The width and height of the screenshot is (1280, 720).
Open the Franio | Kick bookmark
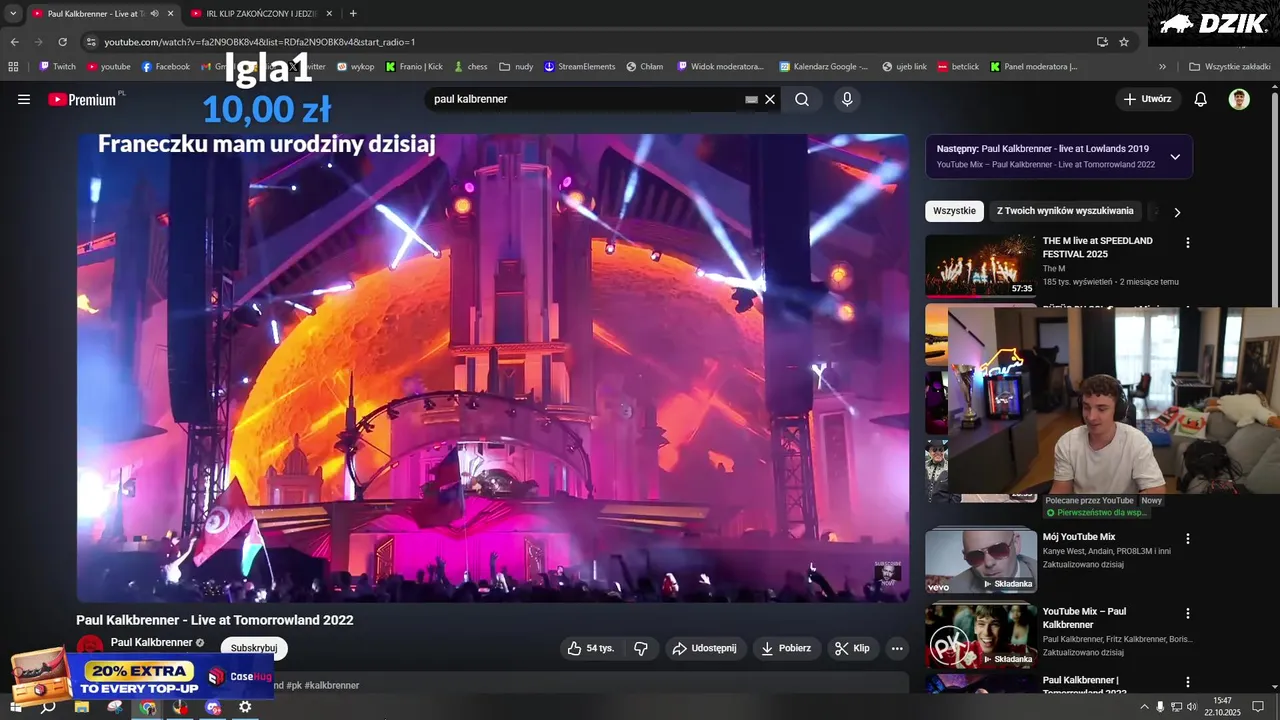coord(414,67)
